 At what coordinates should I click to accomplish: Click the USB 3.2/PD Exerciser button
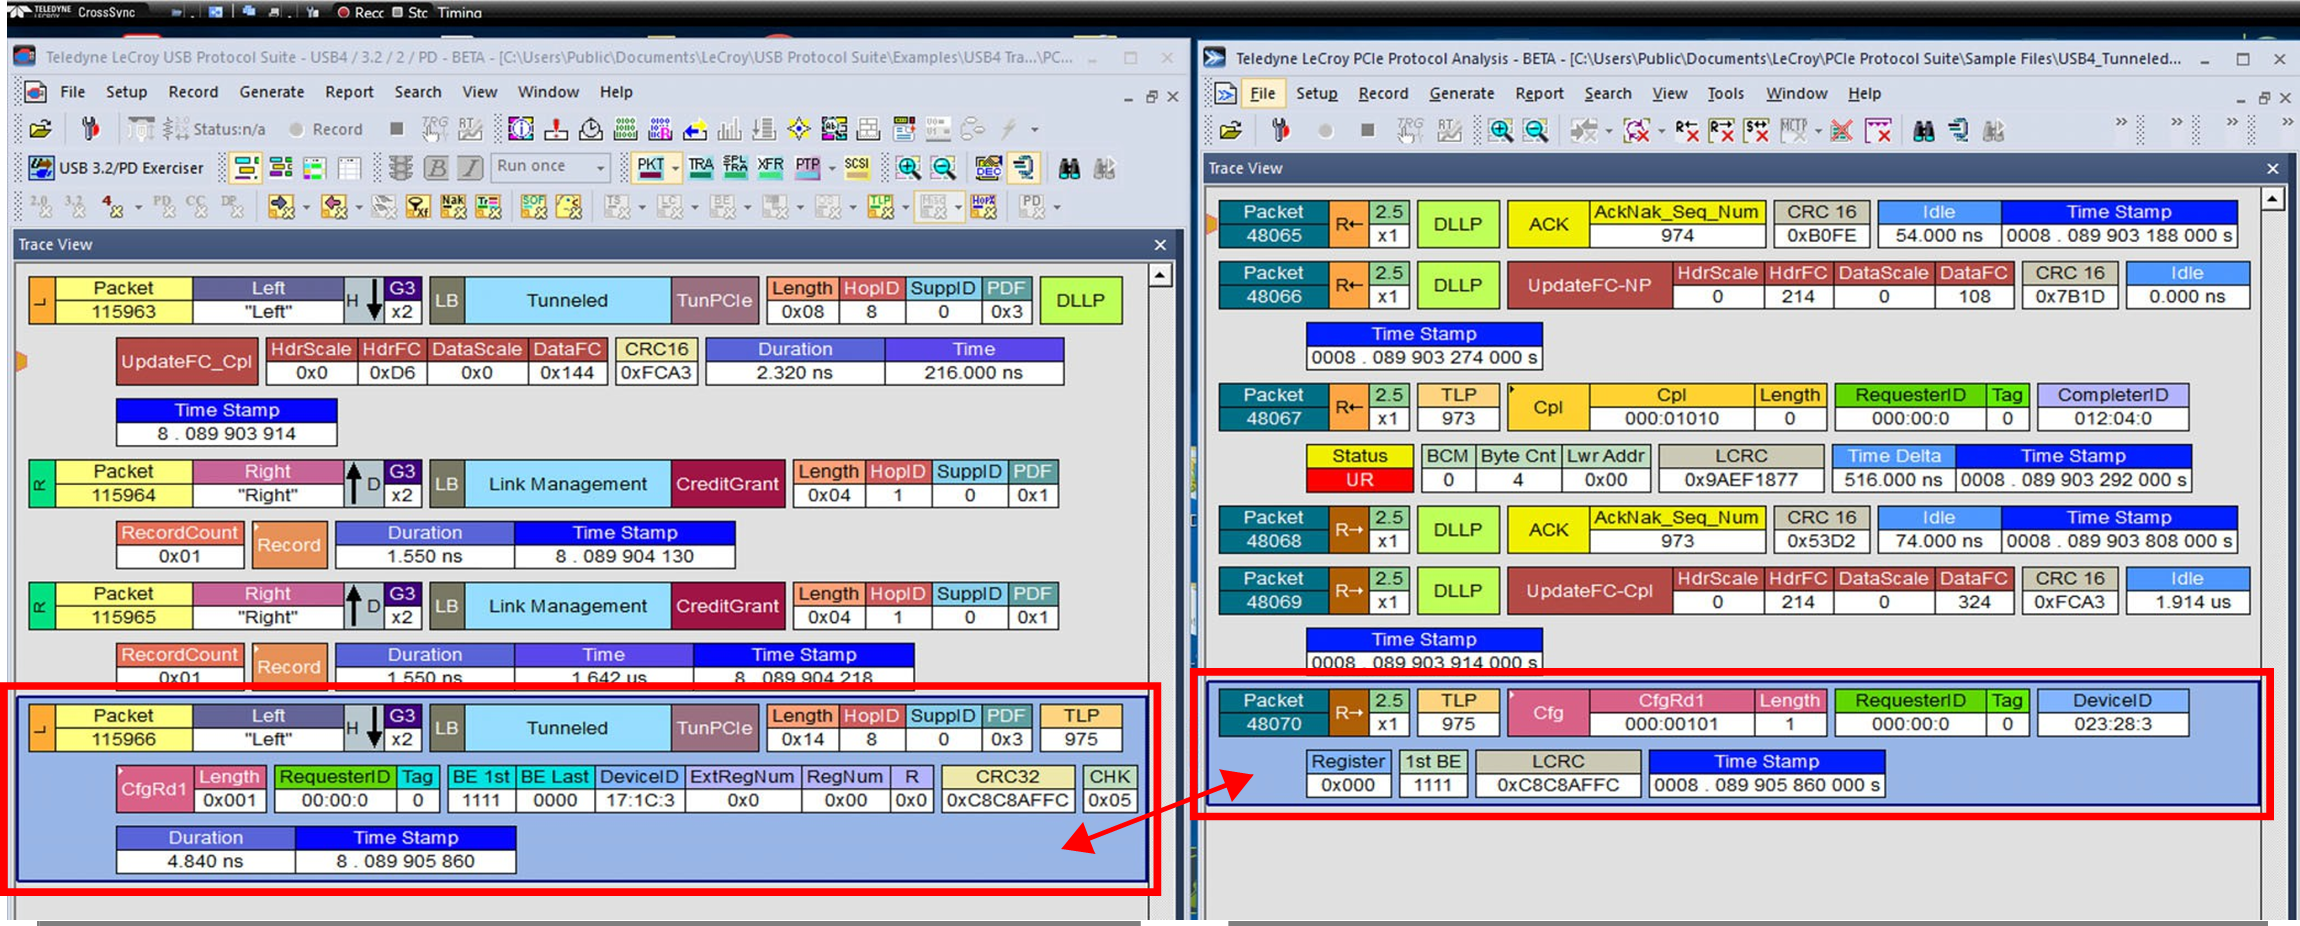[116, 167]
